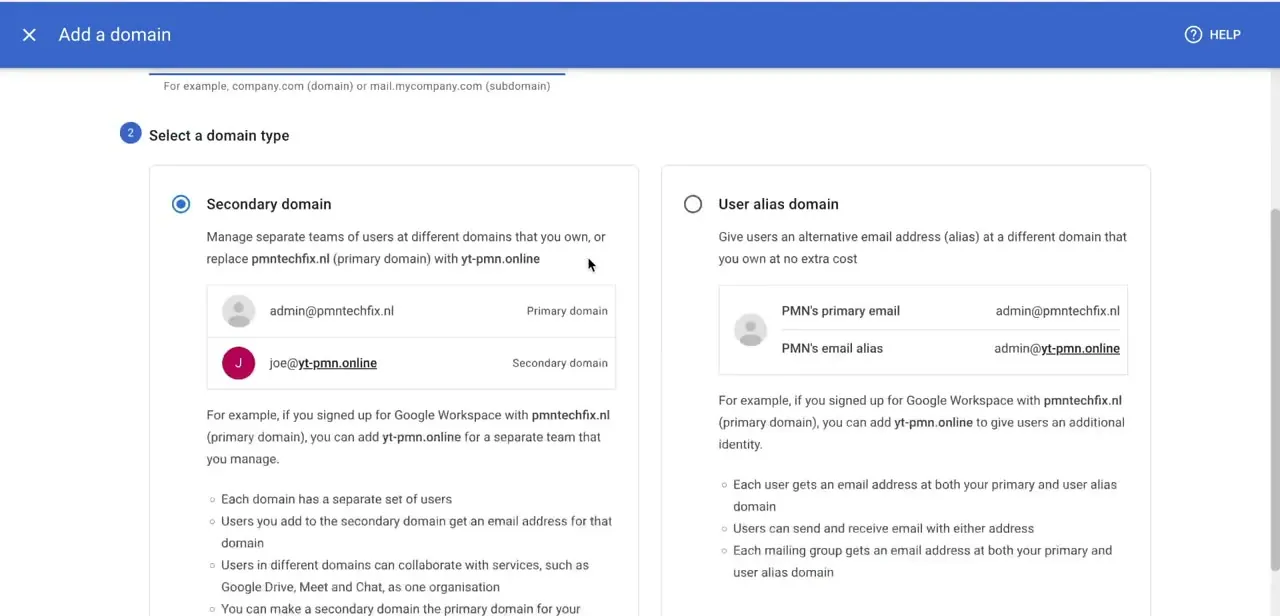Screen dimensions: 1280x616
Task: Click admin@pmntechfix.nl in User alias card
Action: (1058, 311)
